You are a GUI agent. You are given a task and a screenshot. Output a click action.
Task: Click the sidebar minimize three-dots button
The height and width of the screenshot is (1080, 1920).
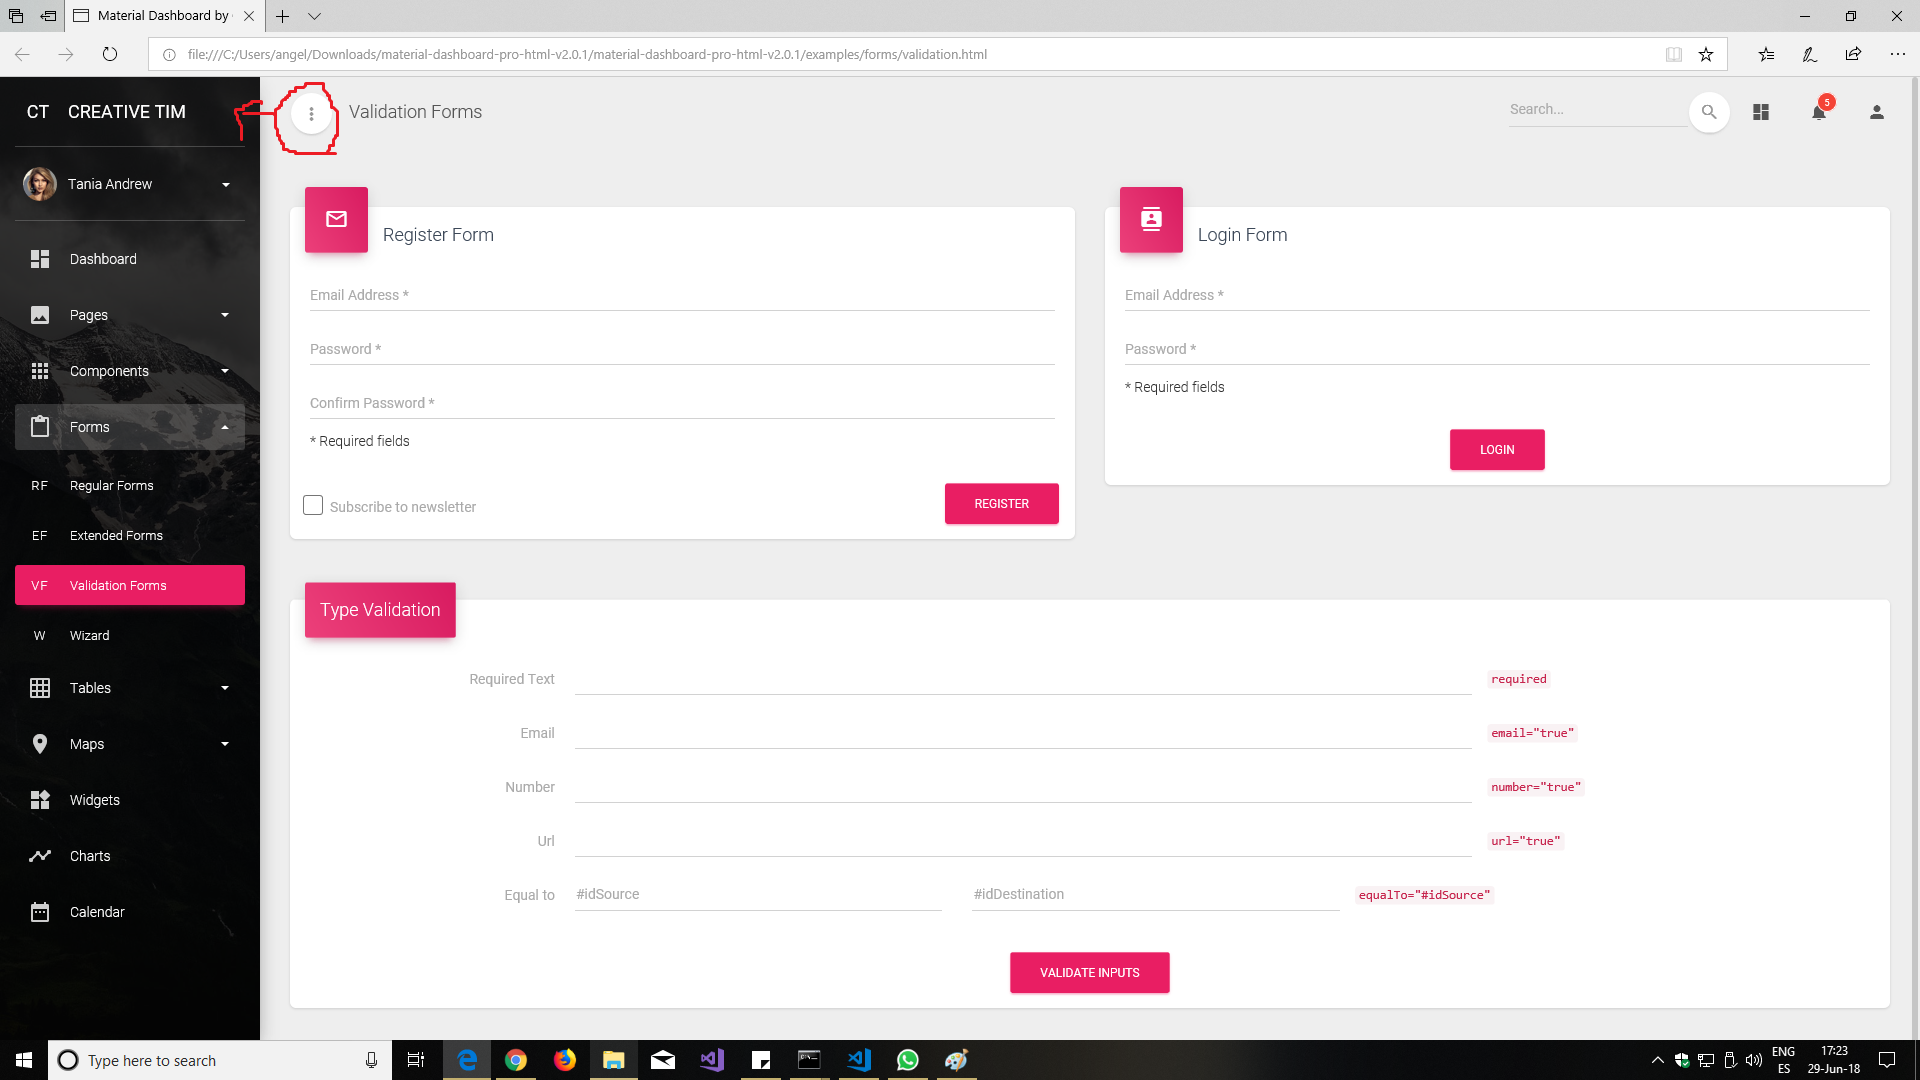coord(311,114)
